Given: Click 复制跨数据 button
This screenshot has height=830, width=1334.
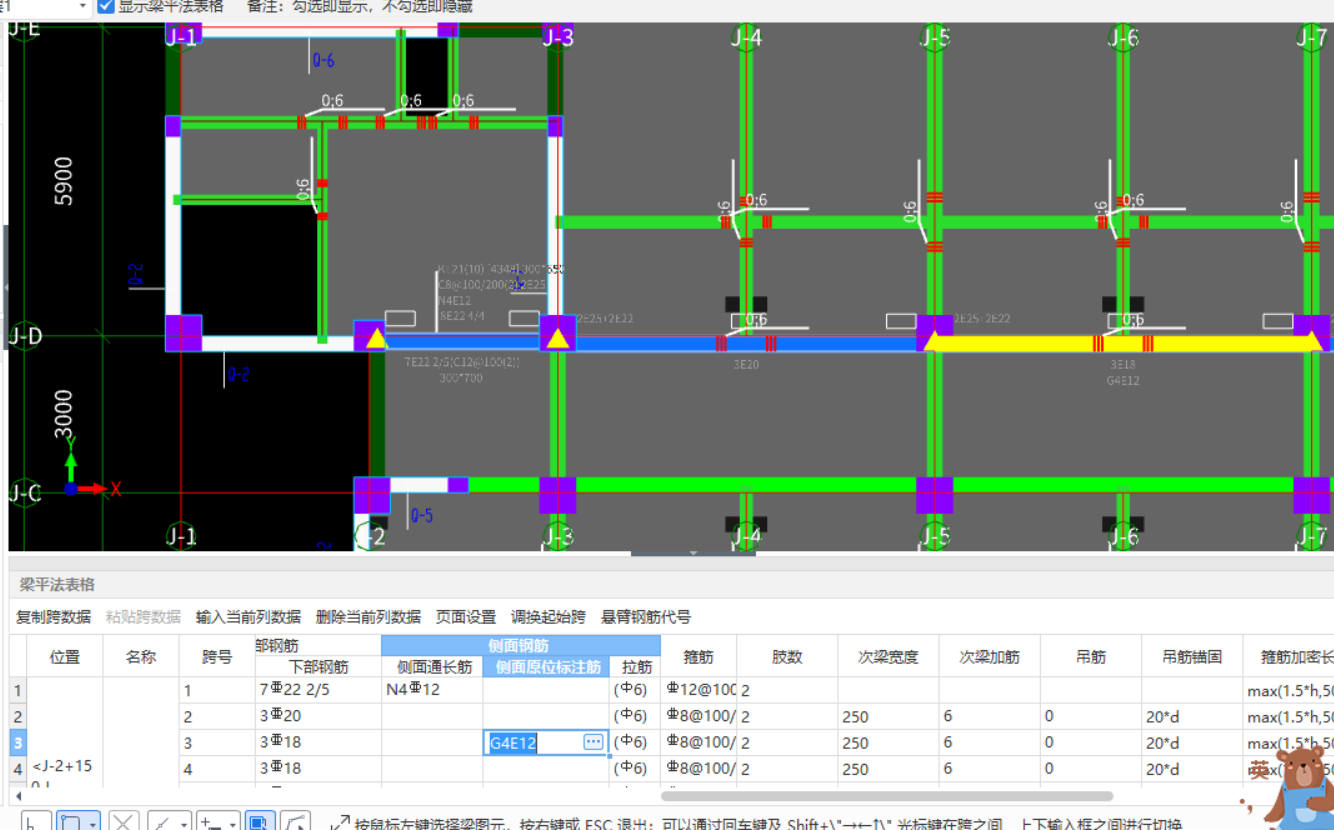Looking at the screenshot, I should tap(54, 617).
